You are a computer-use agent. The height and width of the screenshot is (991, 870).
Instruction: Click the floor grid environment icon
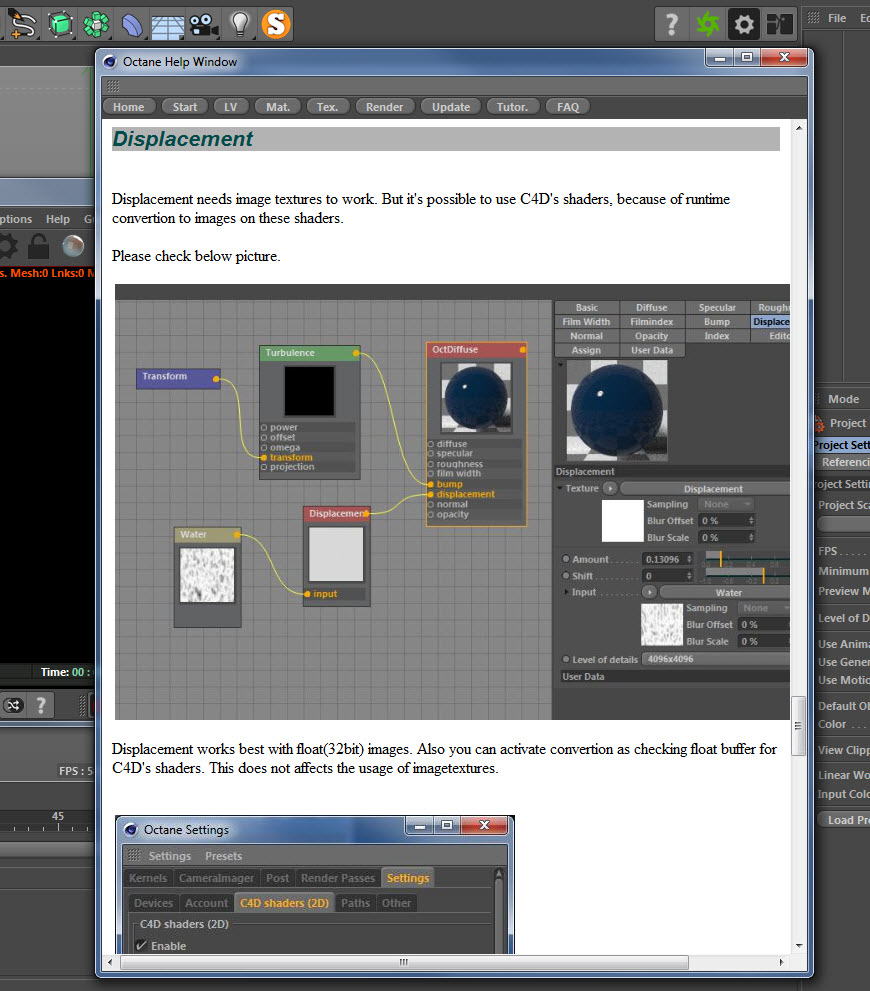click(167, 26)
